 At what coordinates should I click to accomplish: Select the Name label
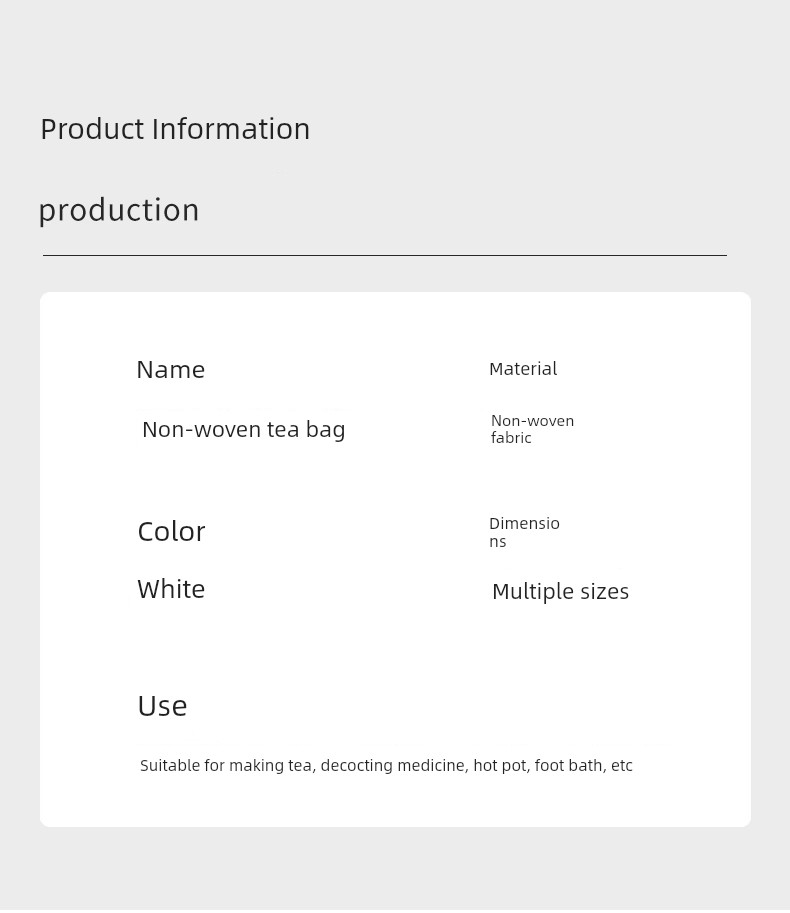tap(171, 370)
